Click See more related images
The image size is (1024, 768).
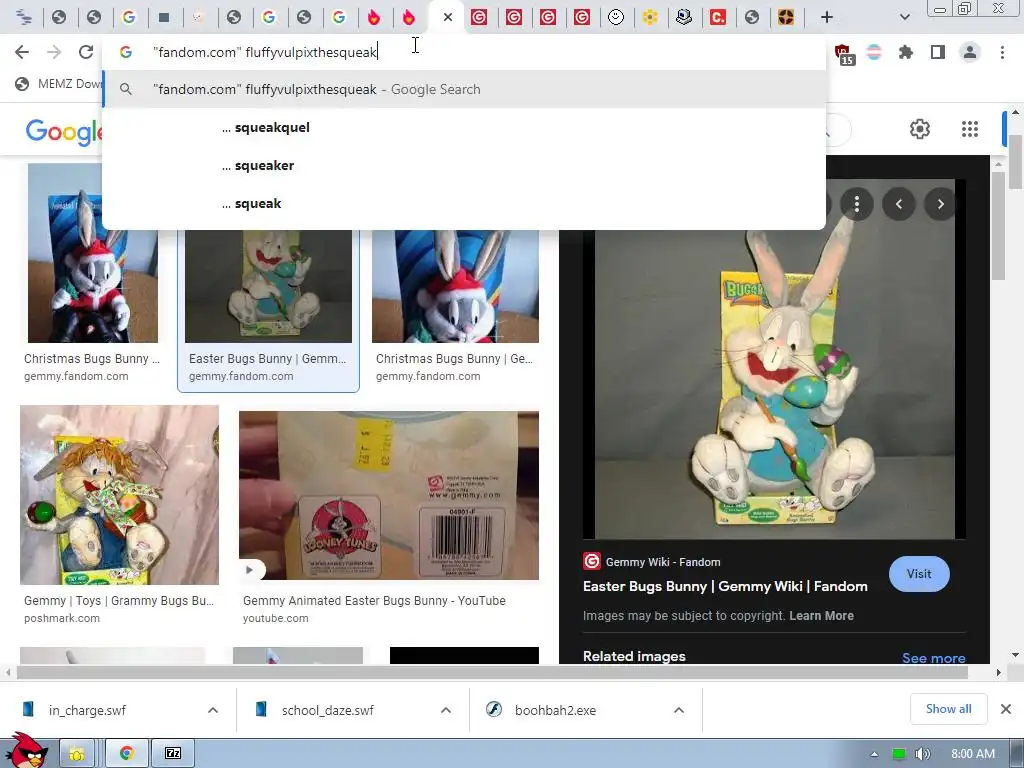(x=933, y=658)
